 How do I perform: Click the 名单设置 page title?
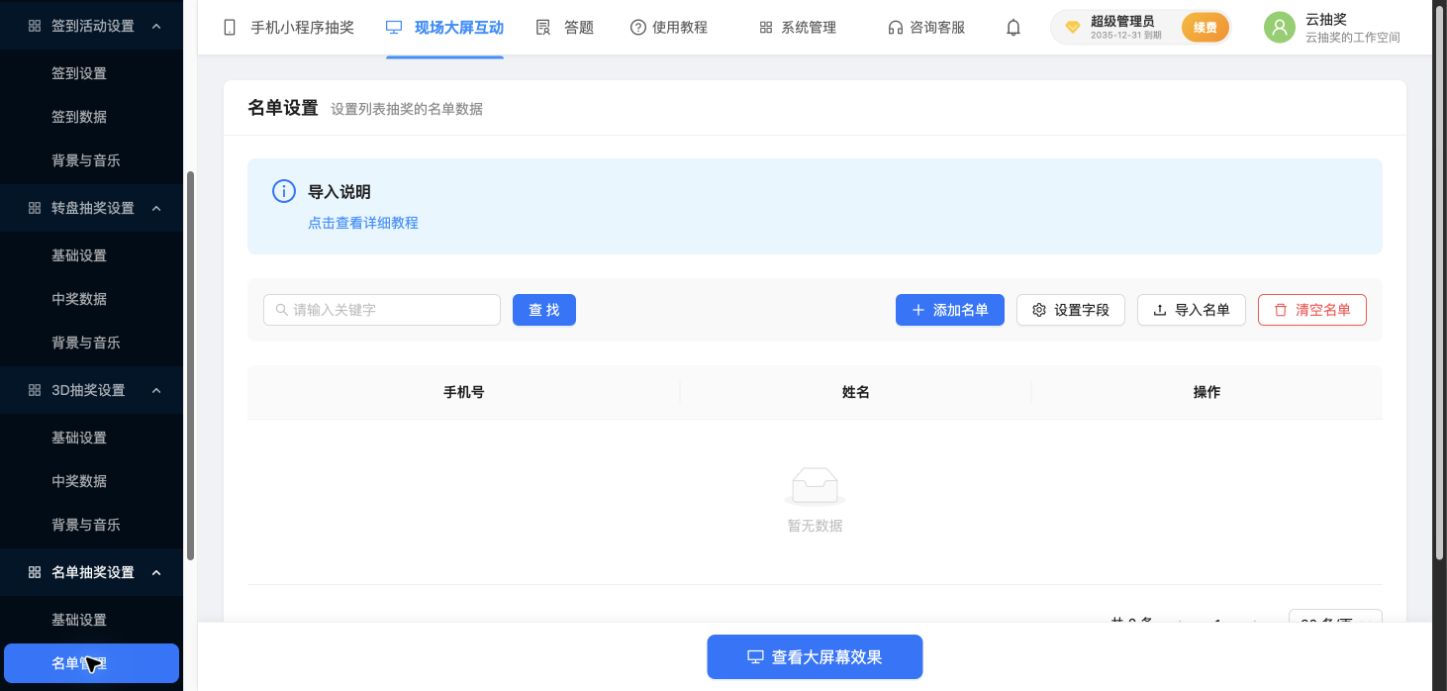pyautogui.click(x=283, y=108)
